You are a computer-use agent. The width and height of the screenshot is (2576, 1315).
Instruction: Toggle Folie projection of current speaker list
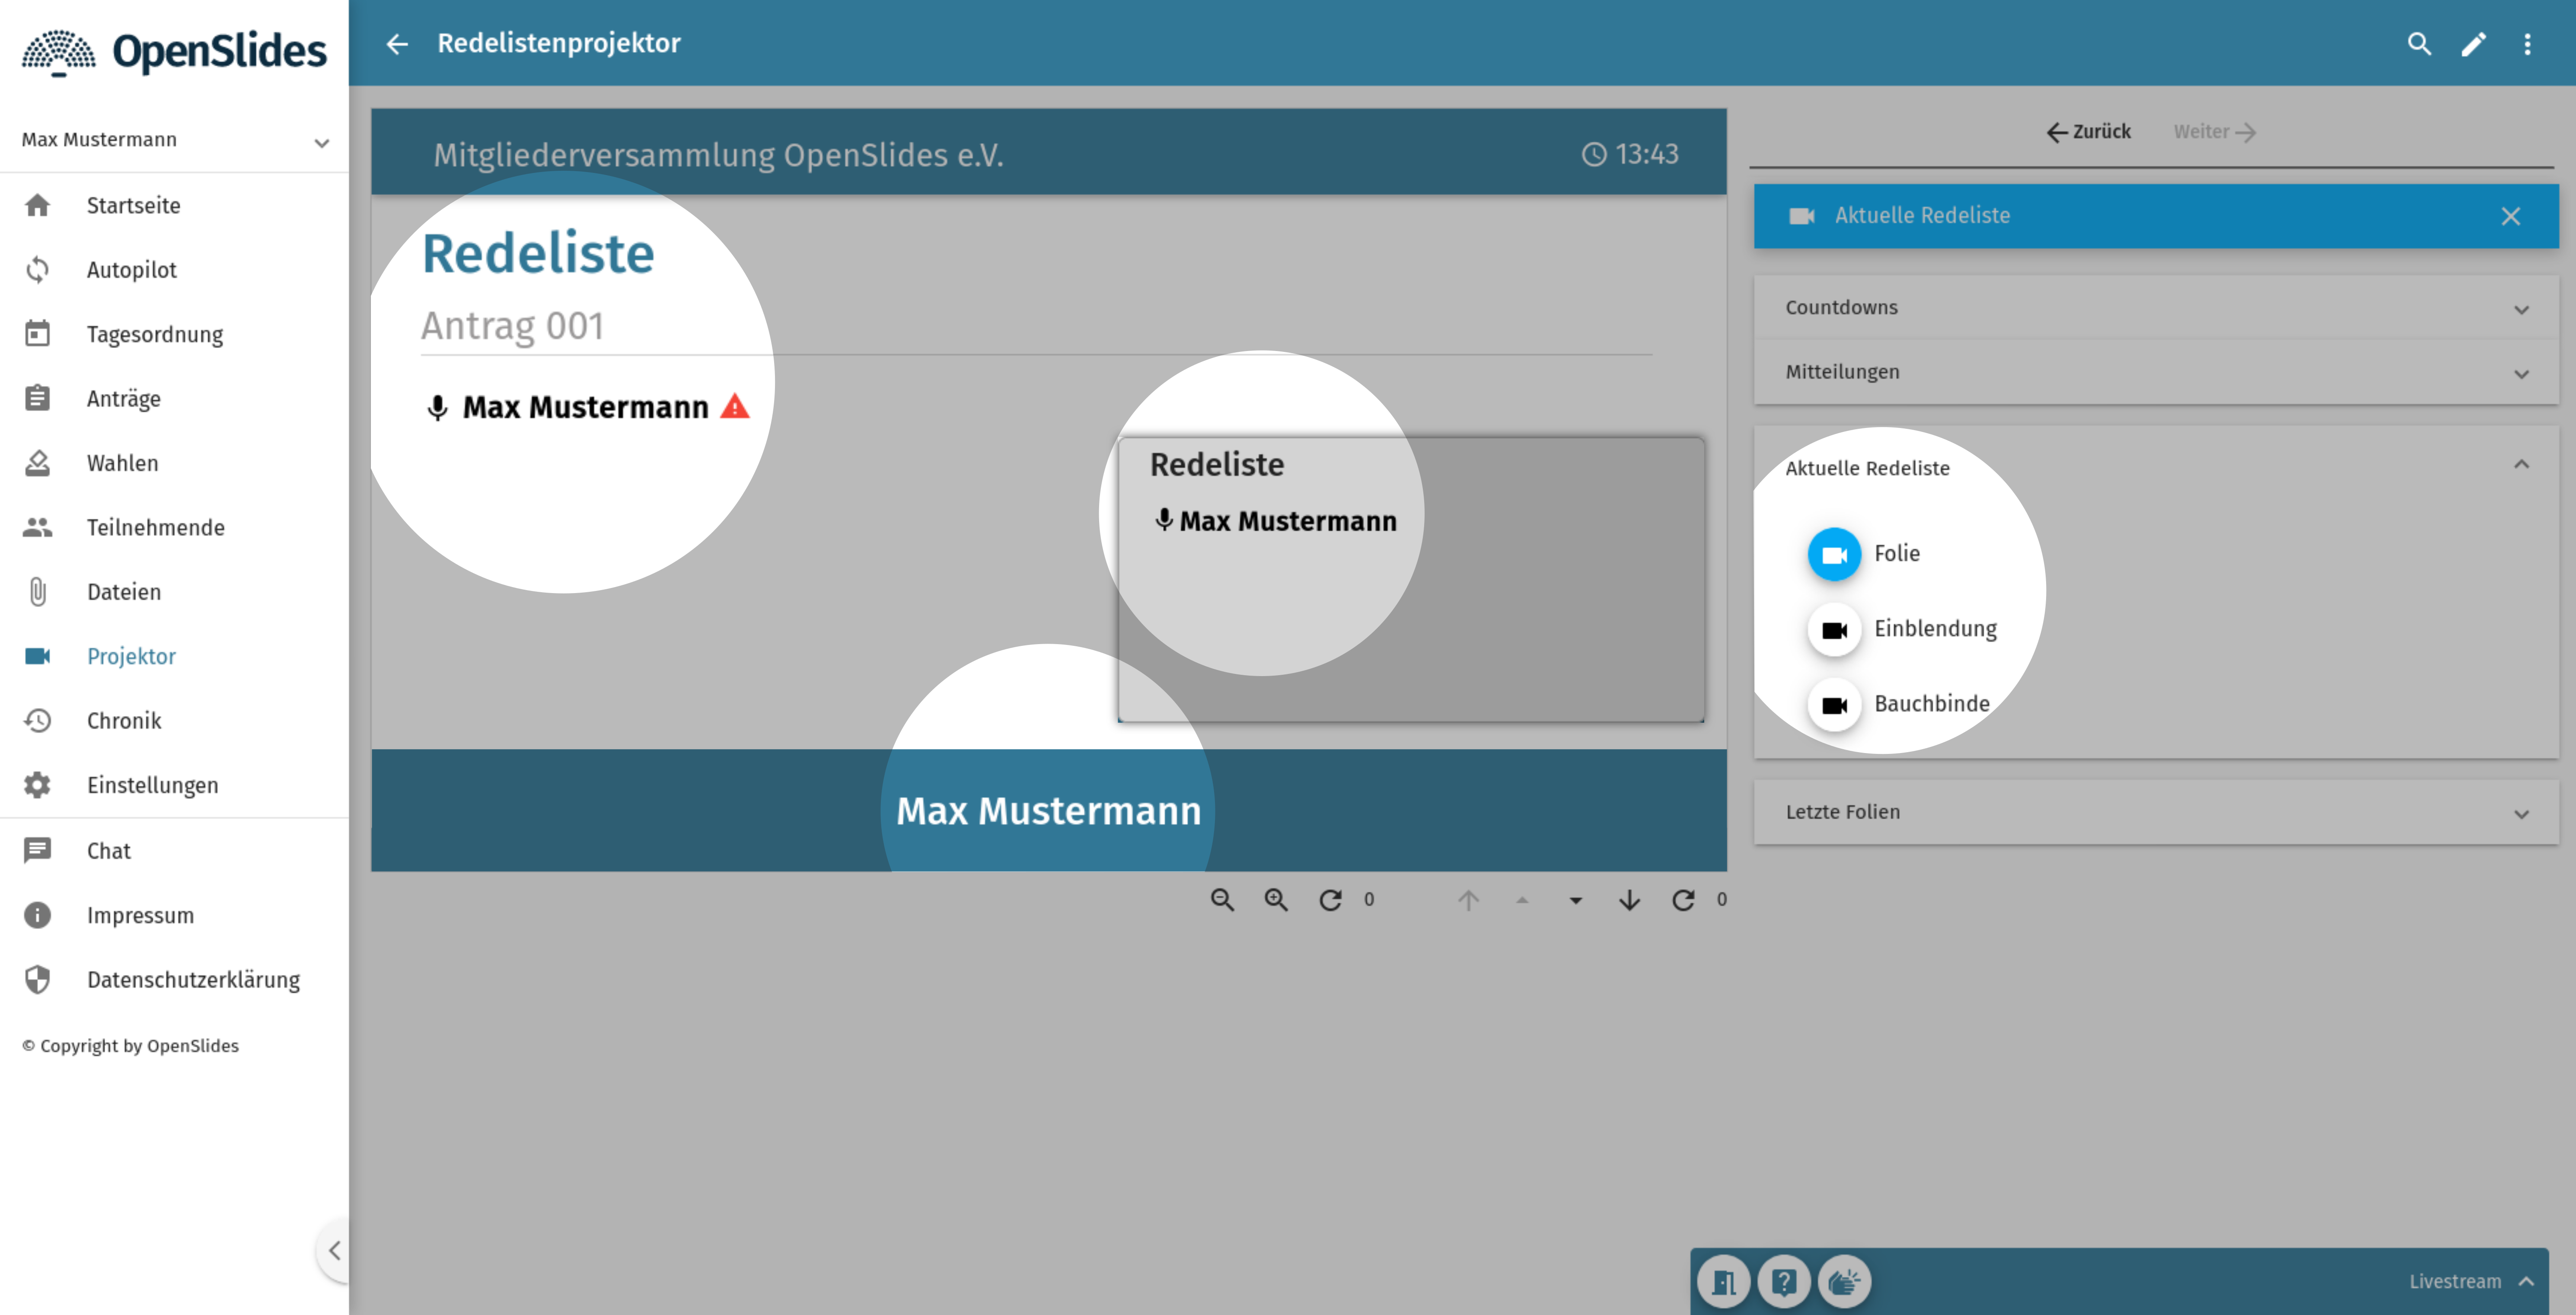(x=1834, y=554)
